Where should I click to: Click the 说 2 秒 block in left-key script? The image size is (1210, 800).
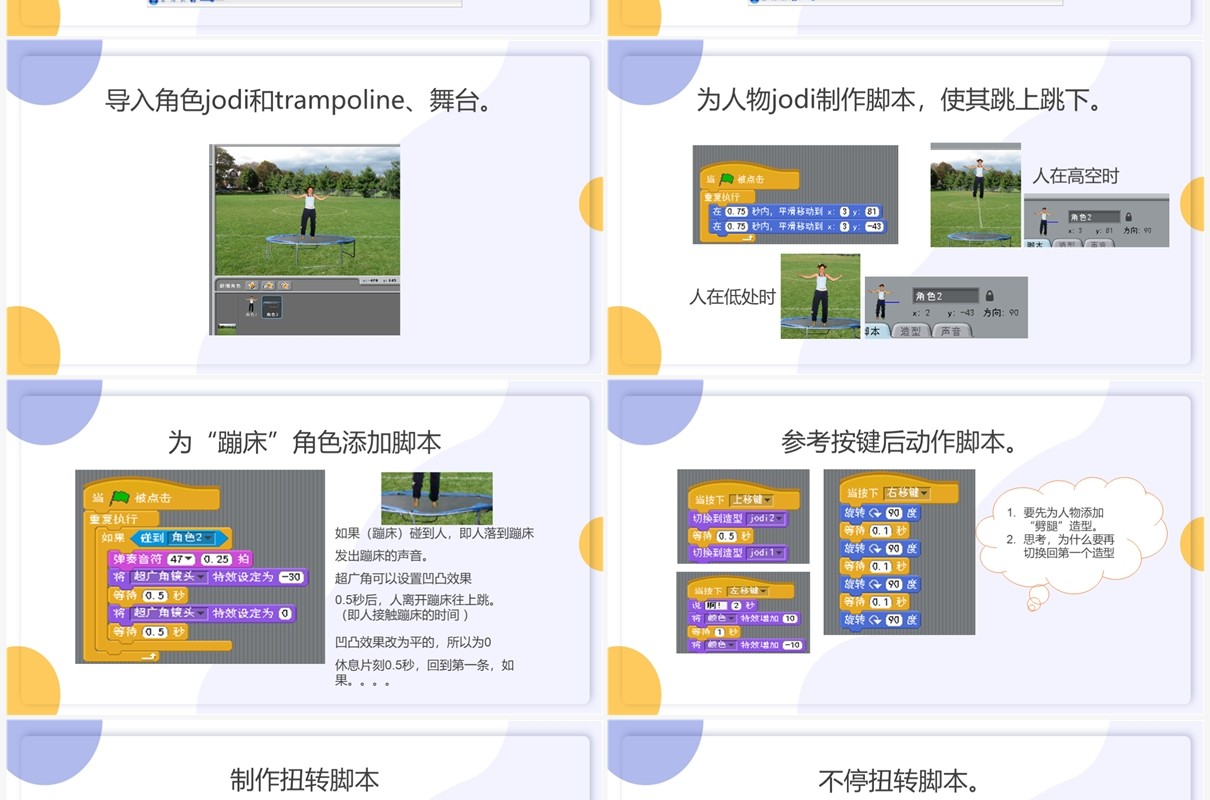(x=723, y=605)
